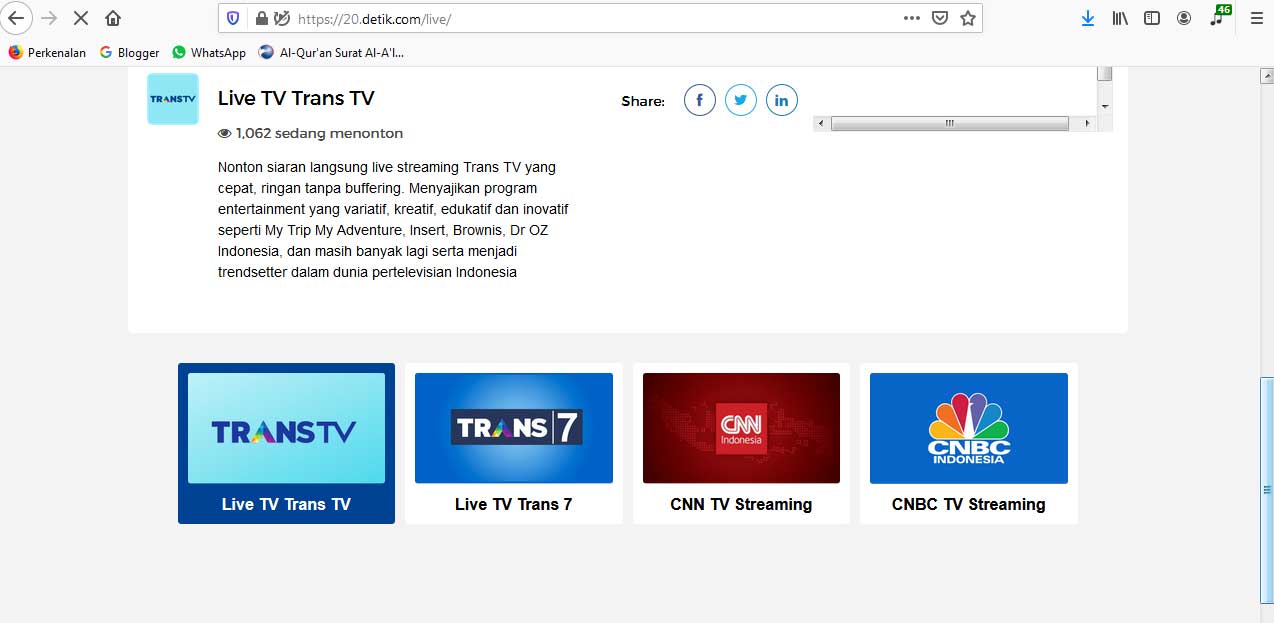Click the eye icon beside viewer count

tap(225, 133)
